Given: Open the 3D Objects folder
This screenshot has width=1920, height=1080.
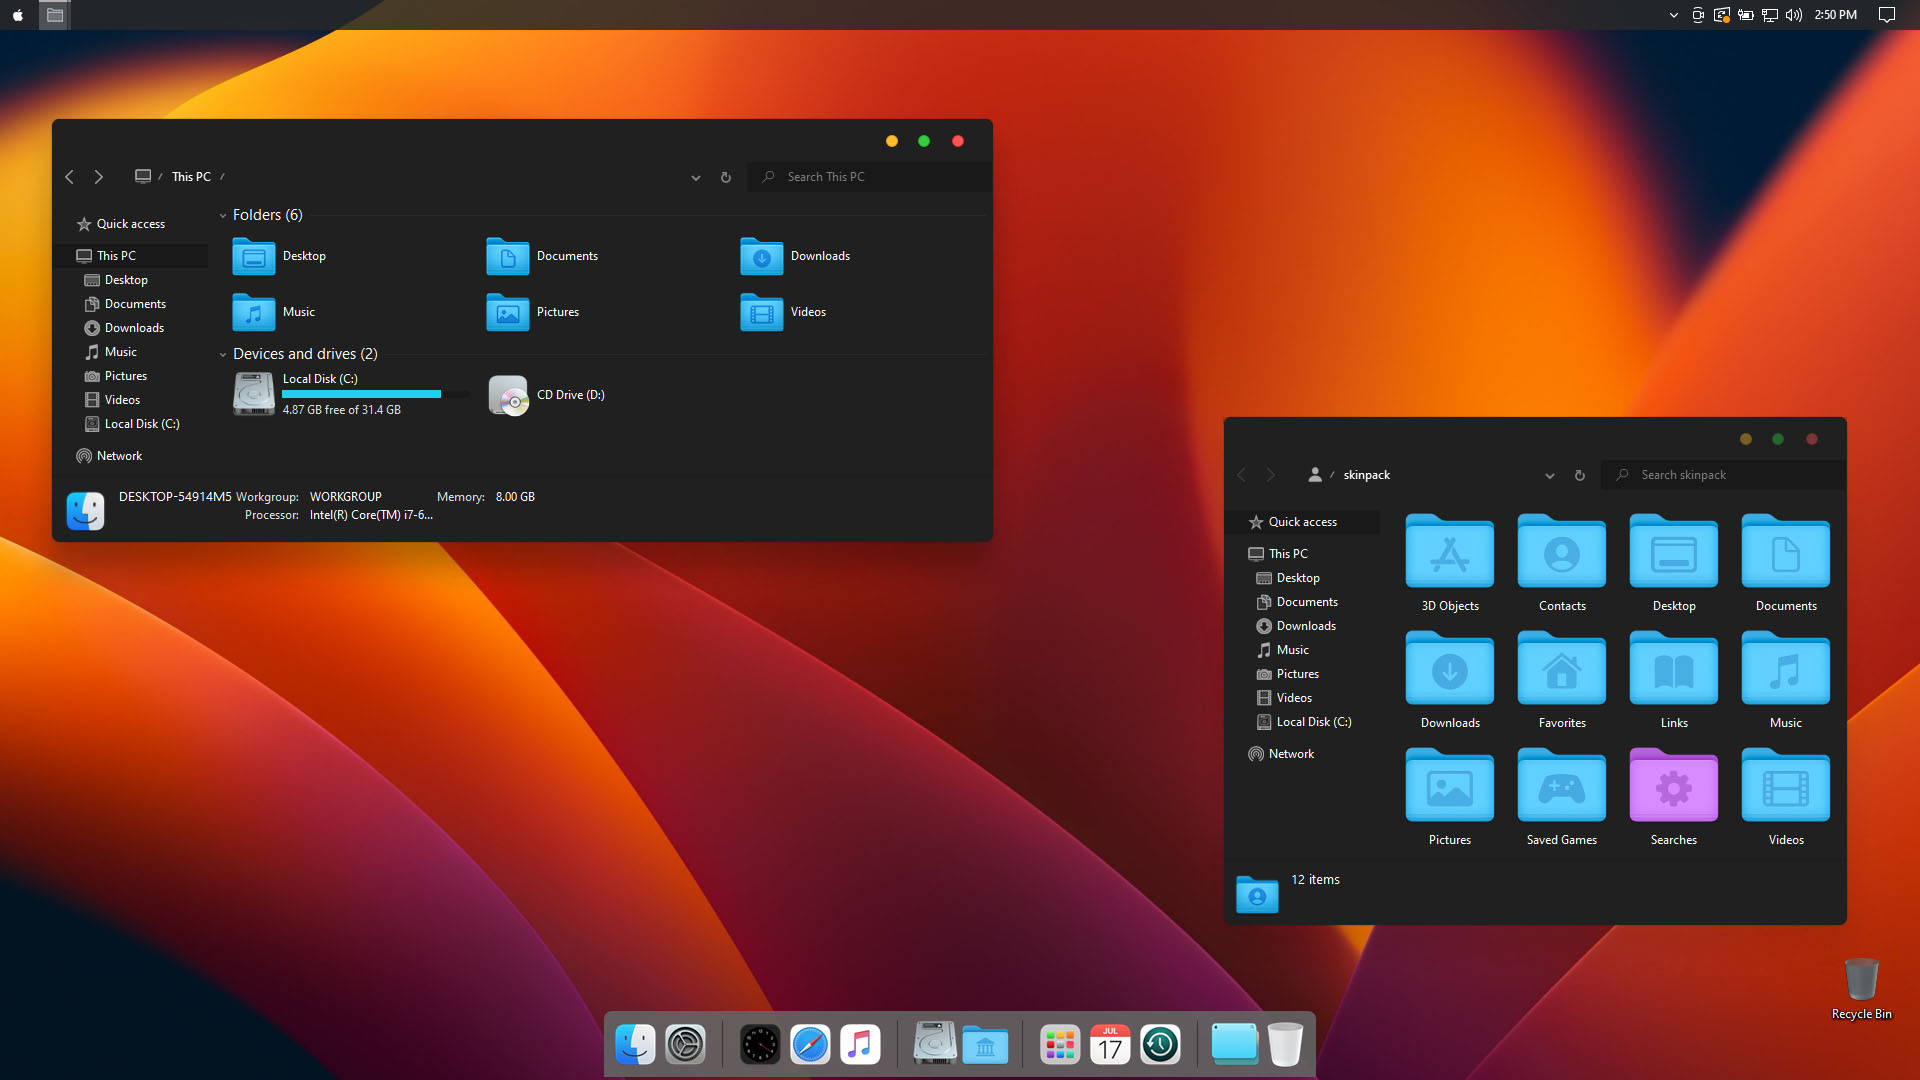Looking at the screenshot, I should click(1449, 553).
